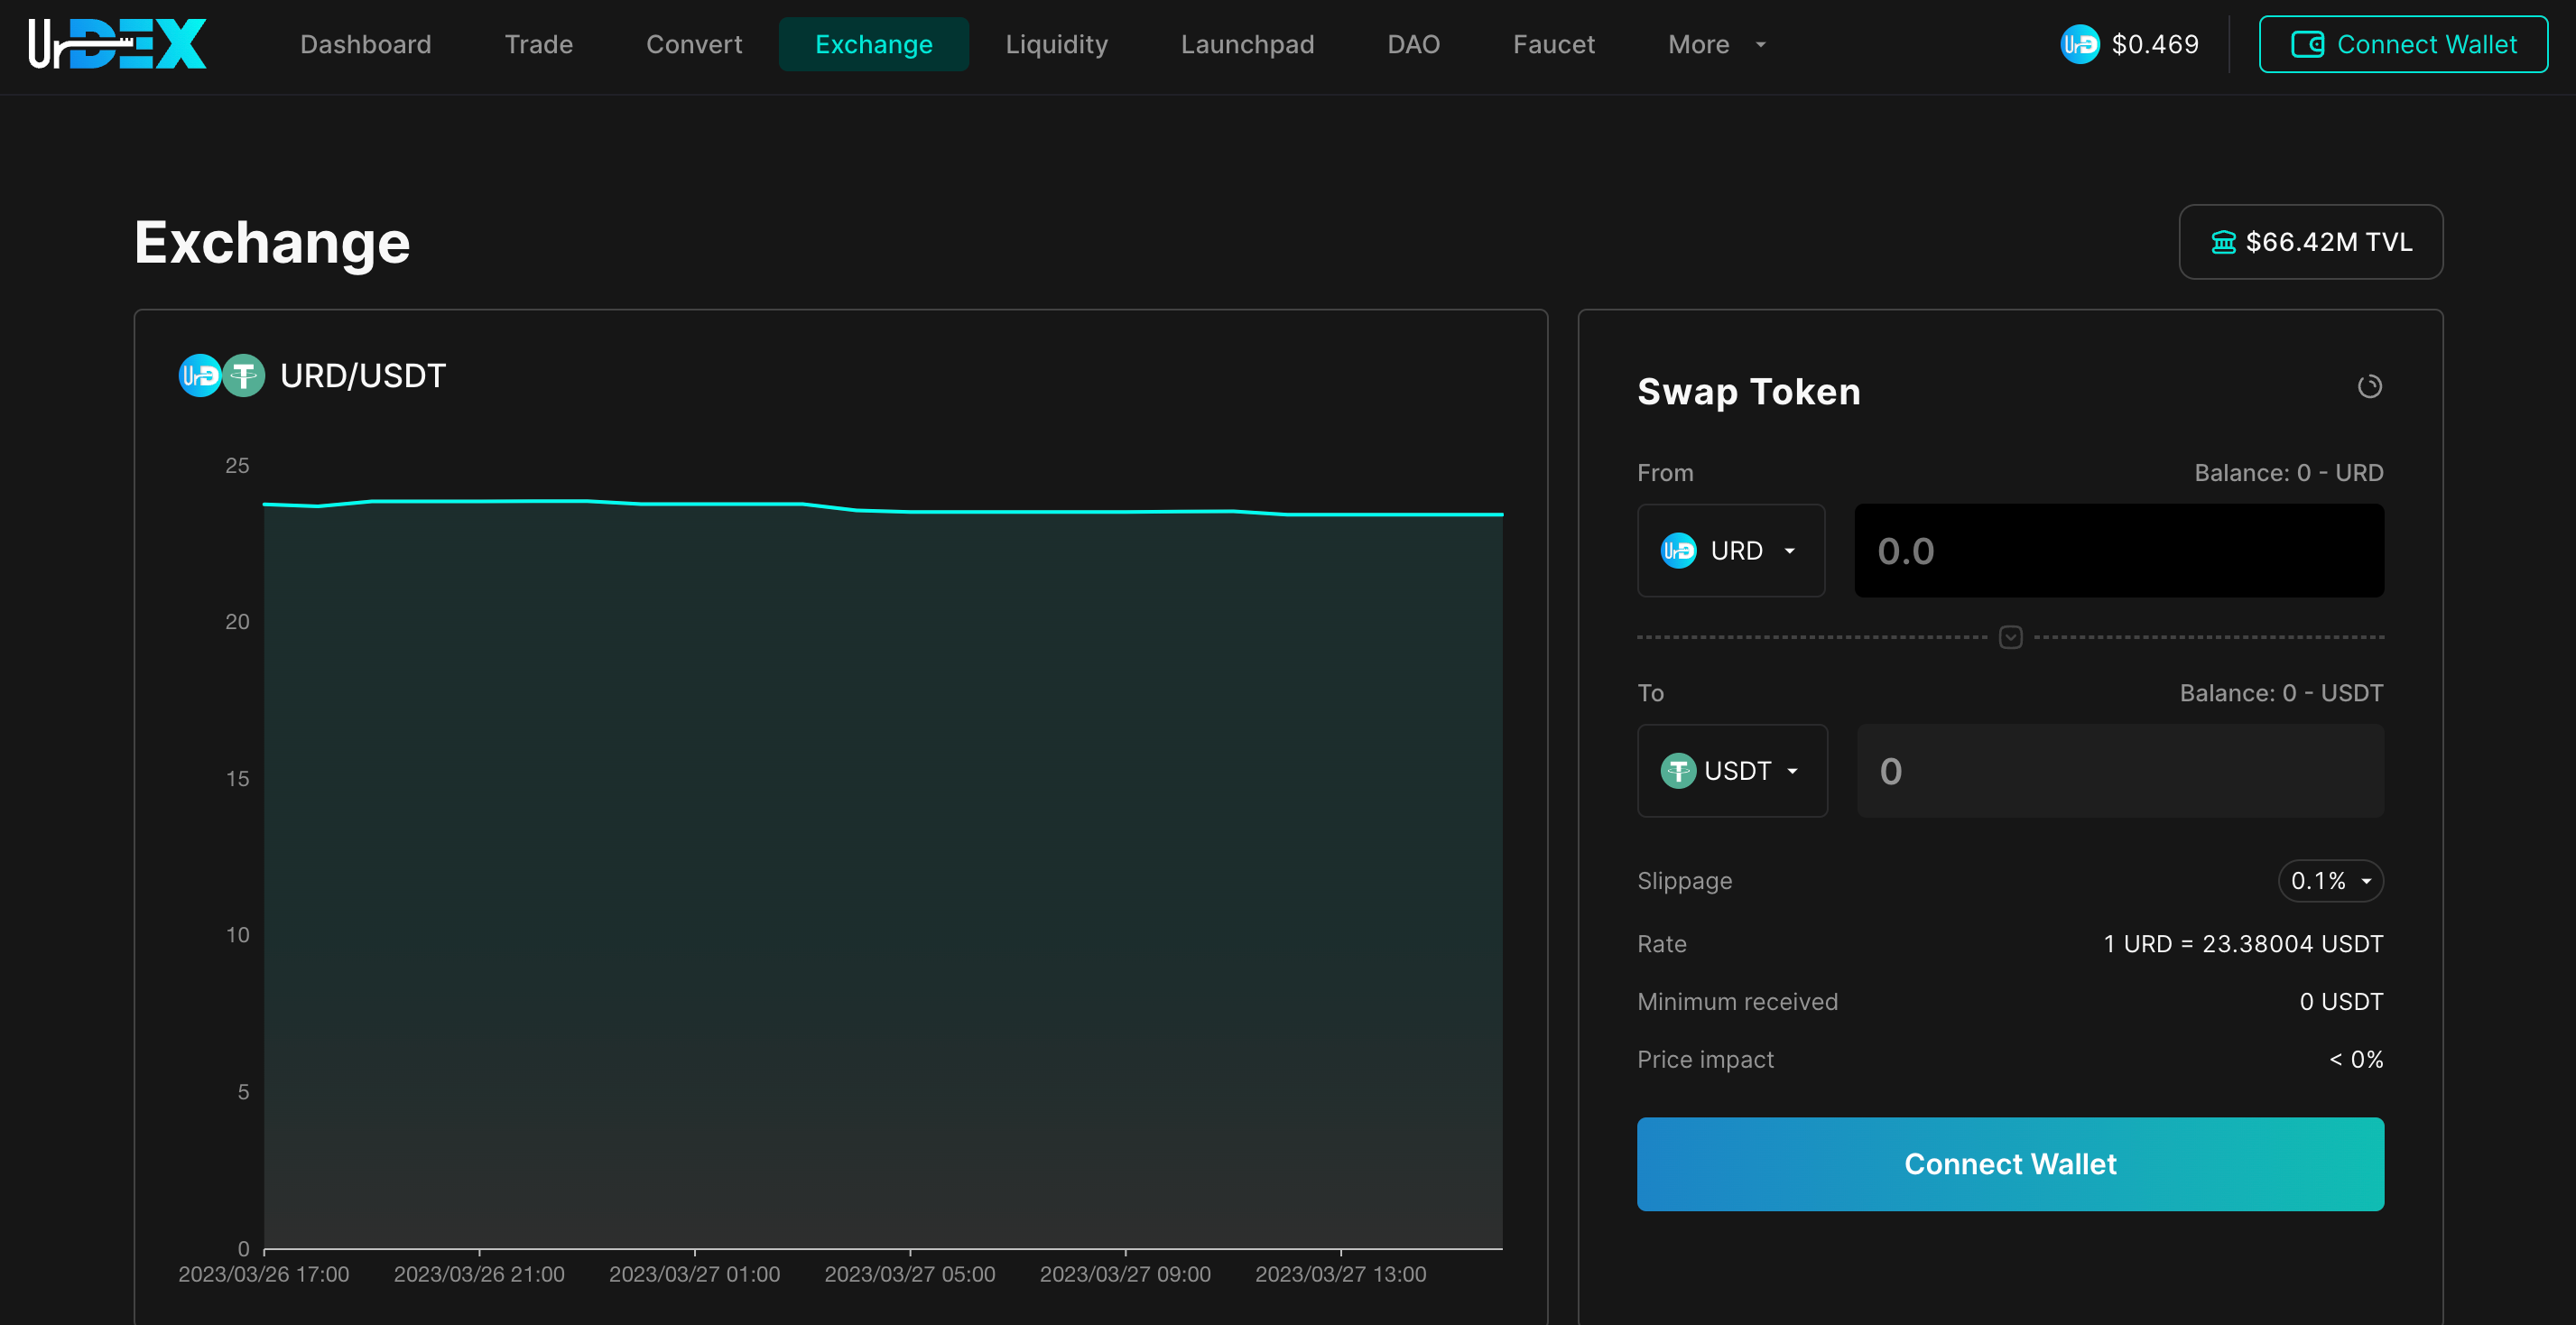Switch to the Launchpad tab
The image size is (2576, 1325).
[x=1247, y=44]
